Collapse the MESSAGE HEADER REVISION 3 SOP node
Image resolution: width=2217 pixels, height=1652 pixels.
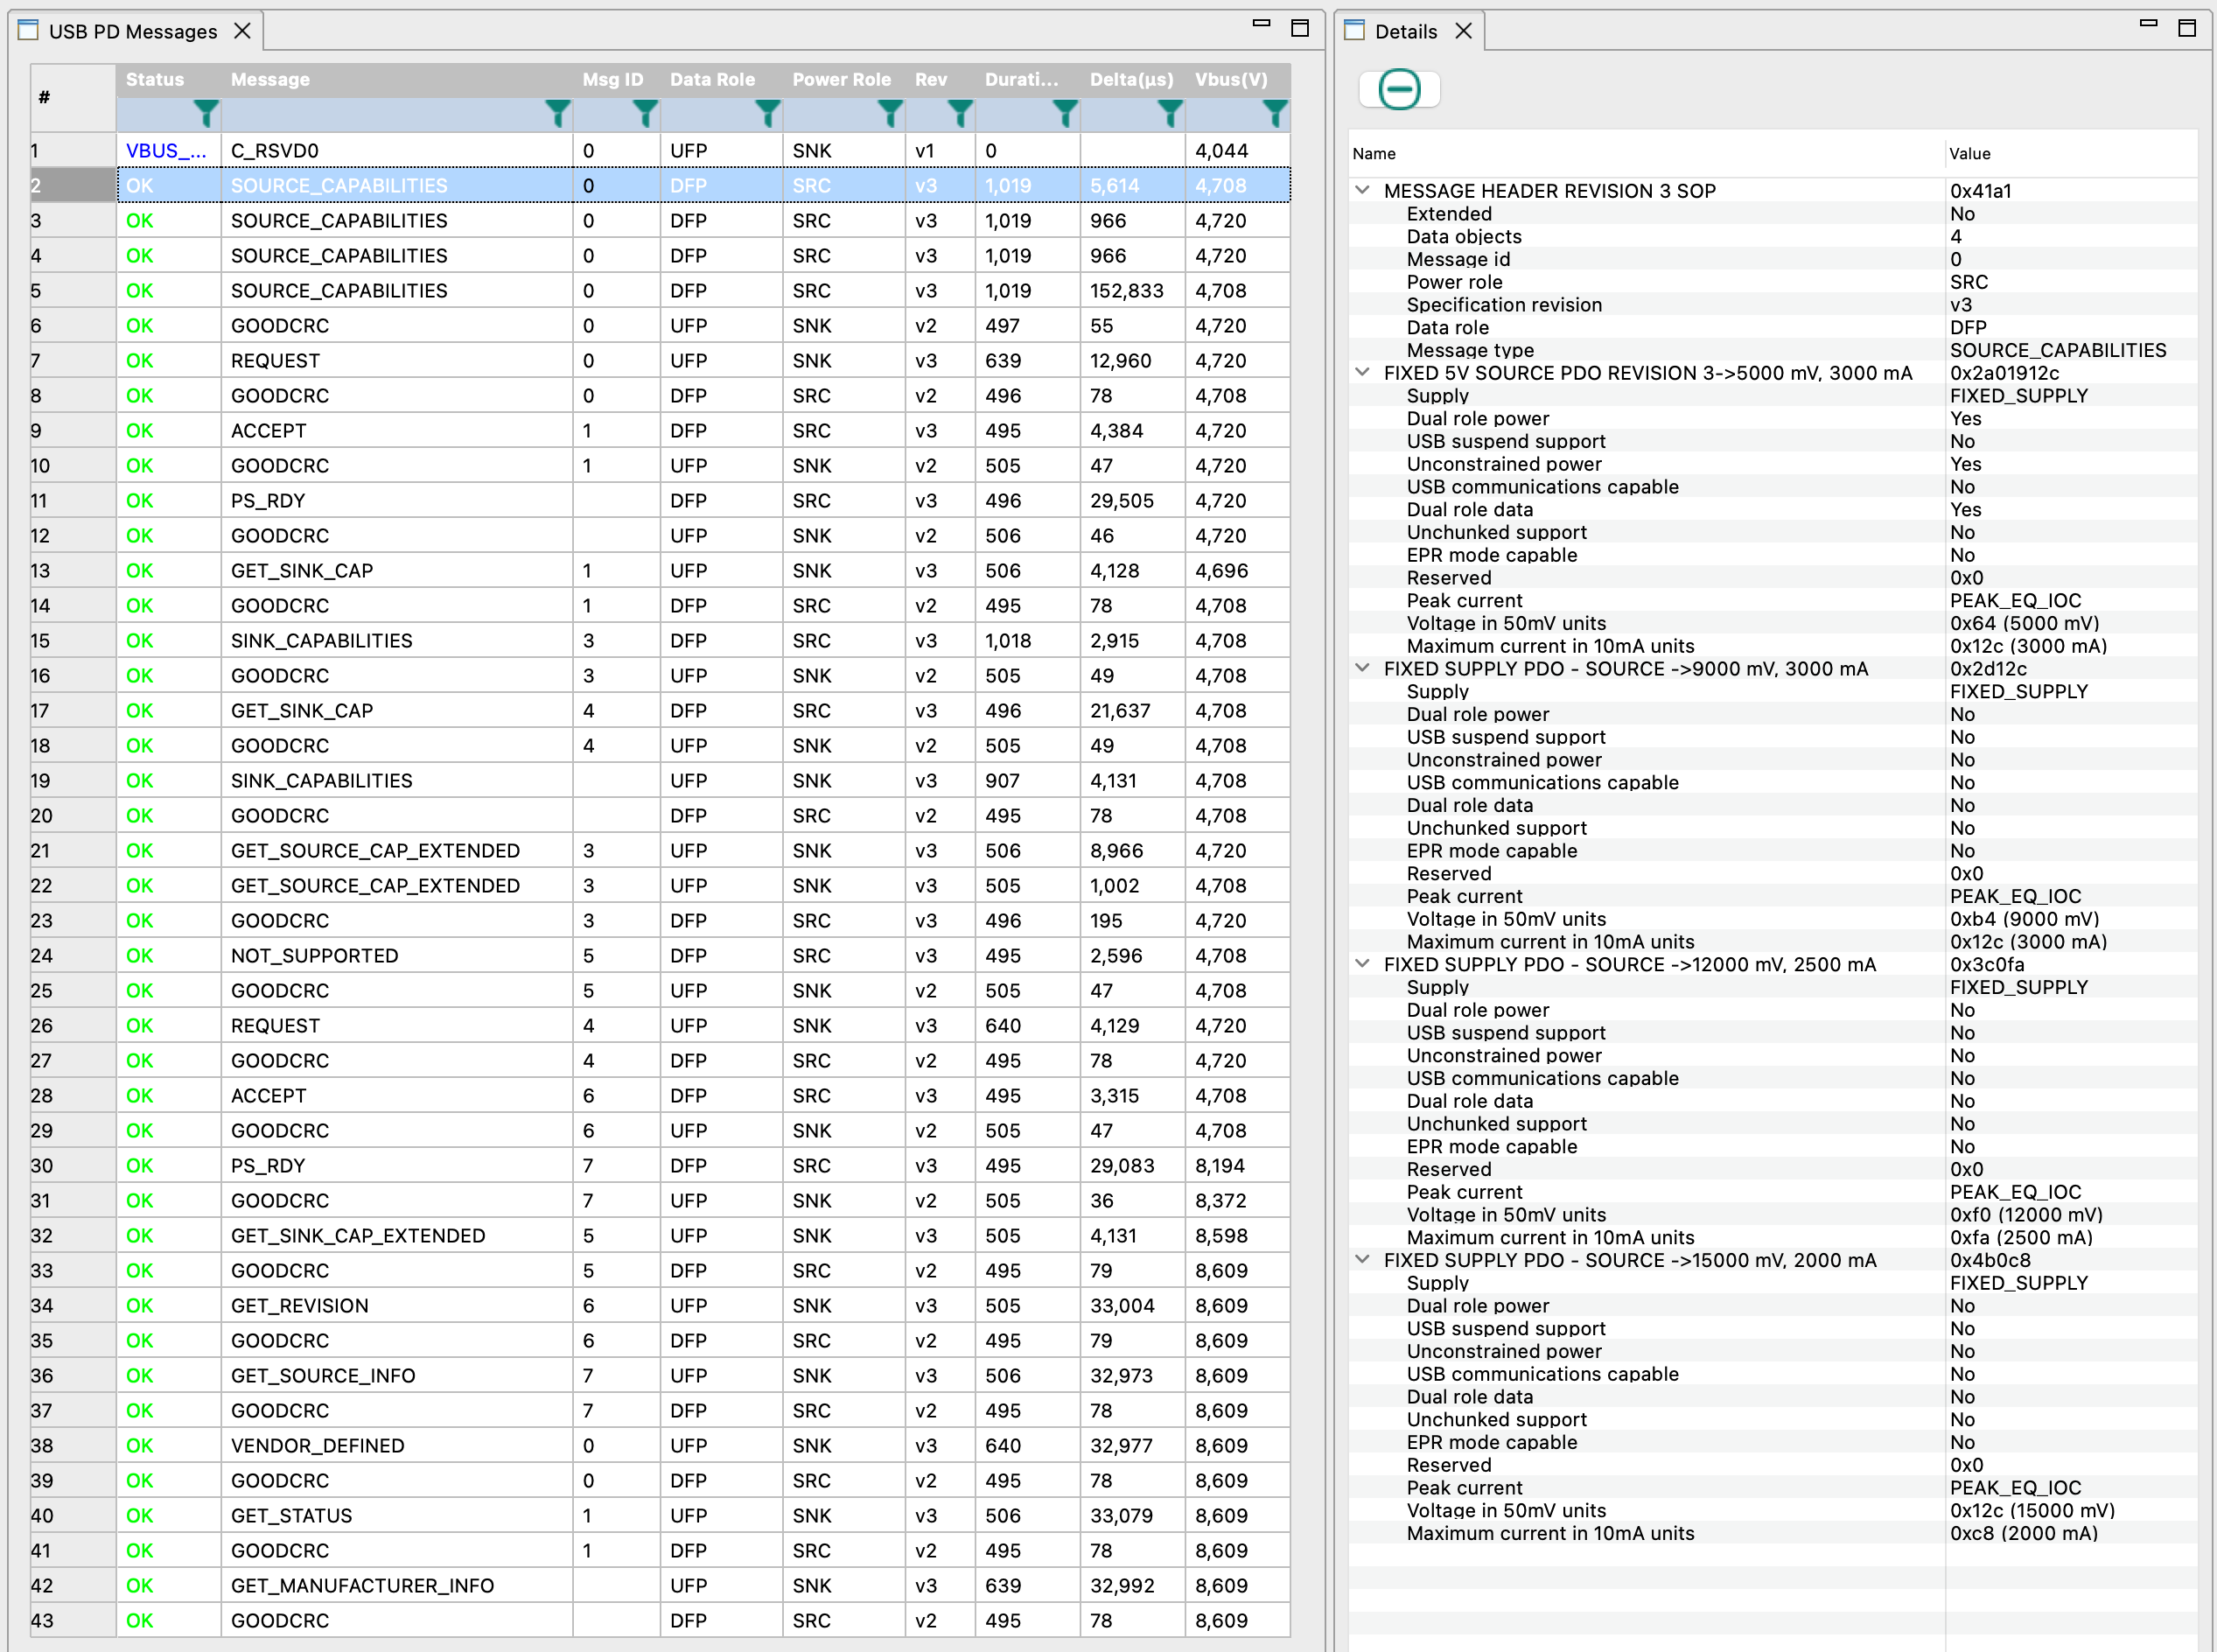1362,190
